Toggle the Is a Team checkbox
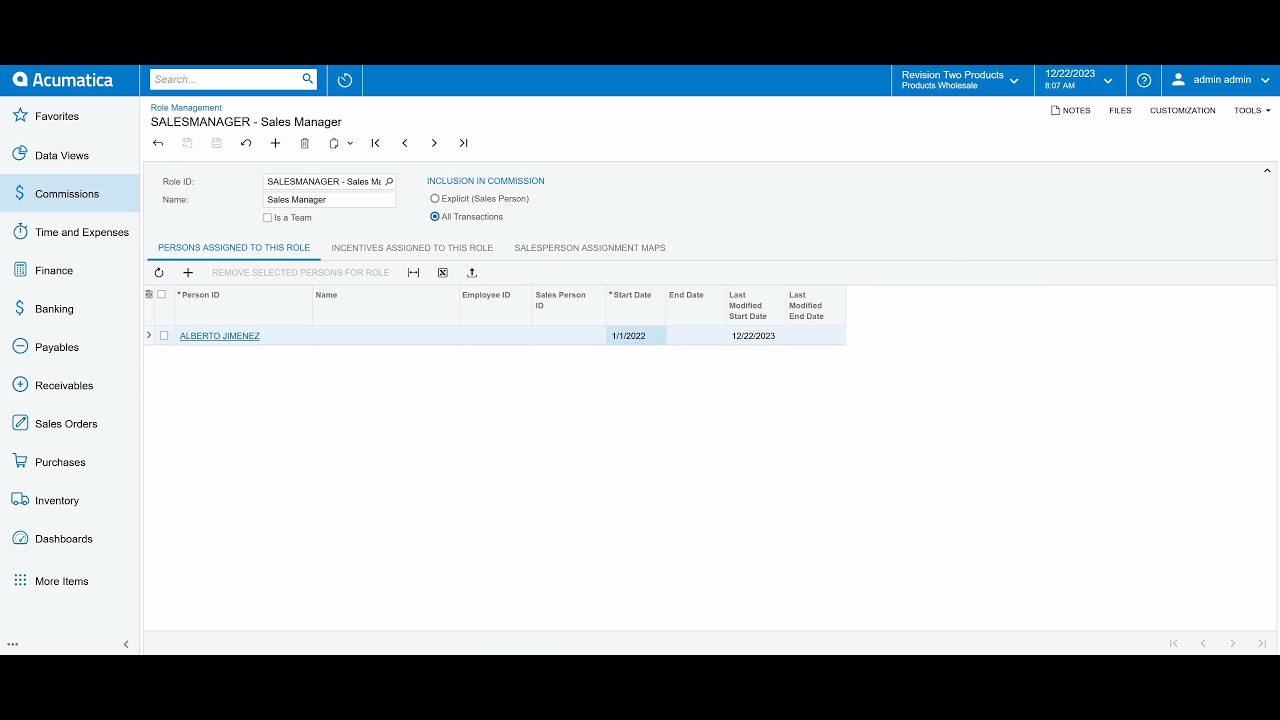The width and height of the screenshot is (1280, 720). (267, 217)
